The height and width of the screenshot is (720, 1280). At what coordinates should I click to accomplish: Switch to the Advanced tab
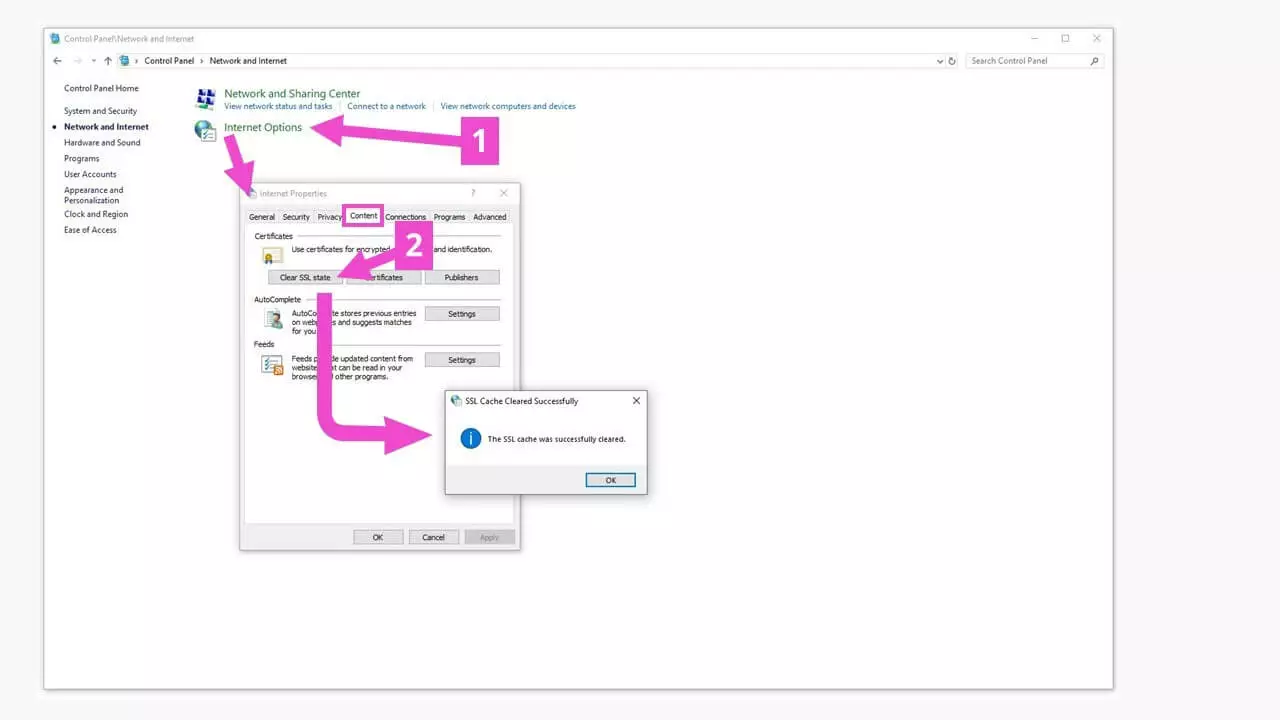point(490,217)
